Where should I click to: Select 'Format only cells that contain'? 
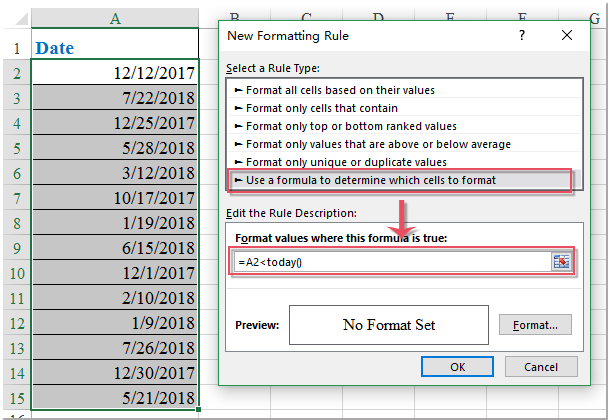315,108
